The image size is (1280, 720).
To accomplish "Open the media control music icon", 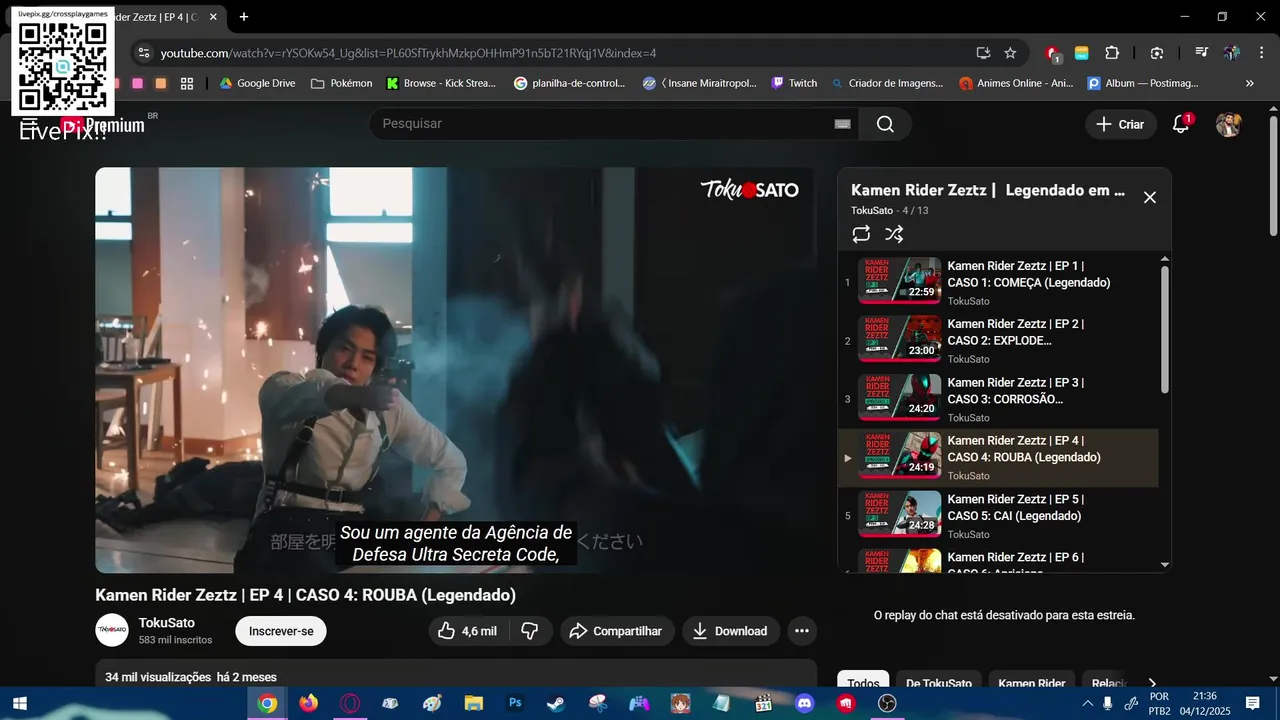I will coord(1201,53).
